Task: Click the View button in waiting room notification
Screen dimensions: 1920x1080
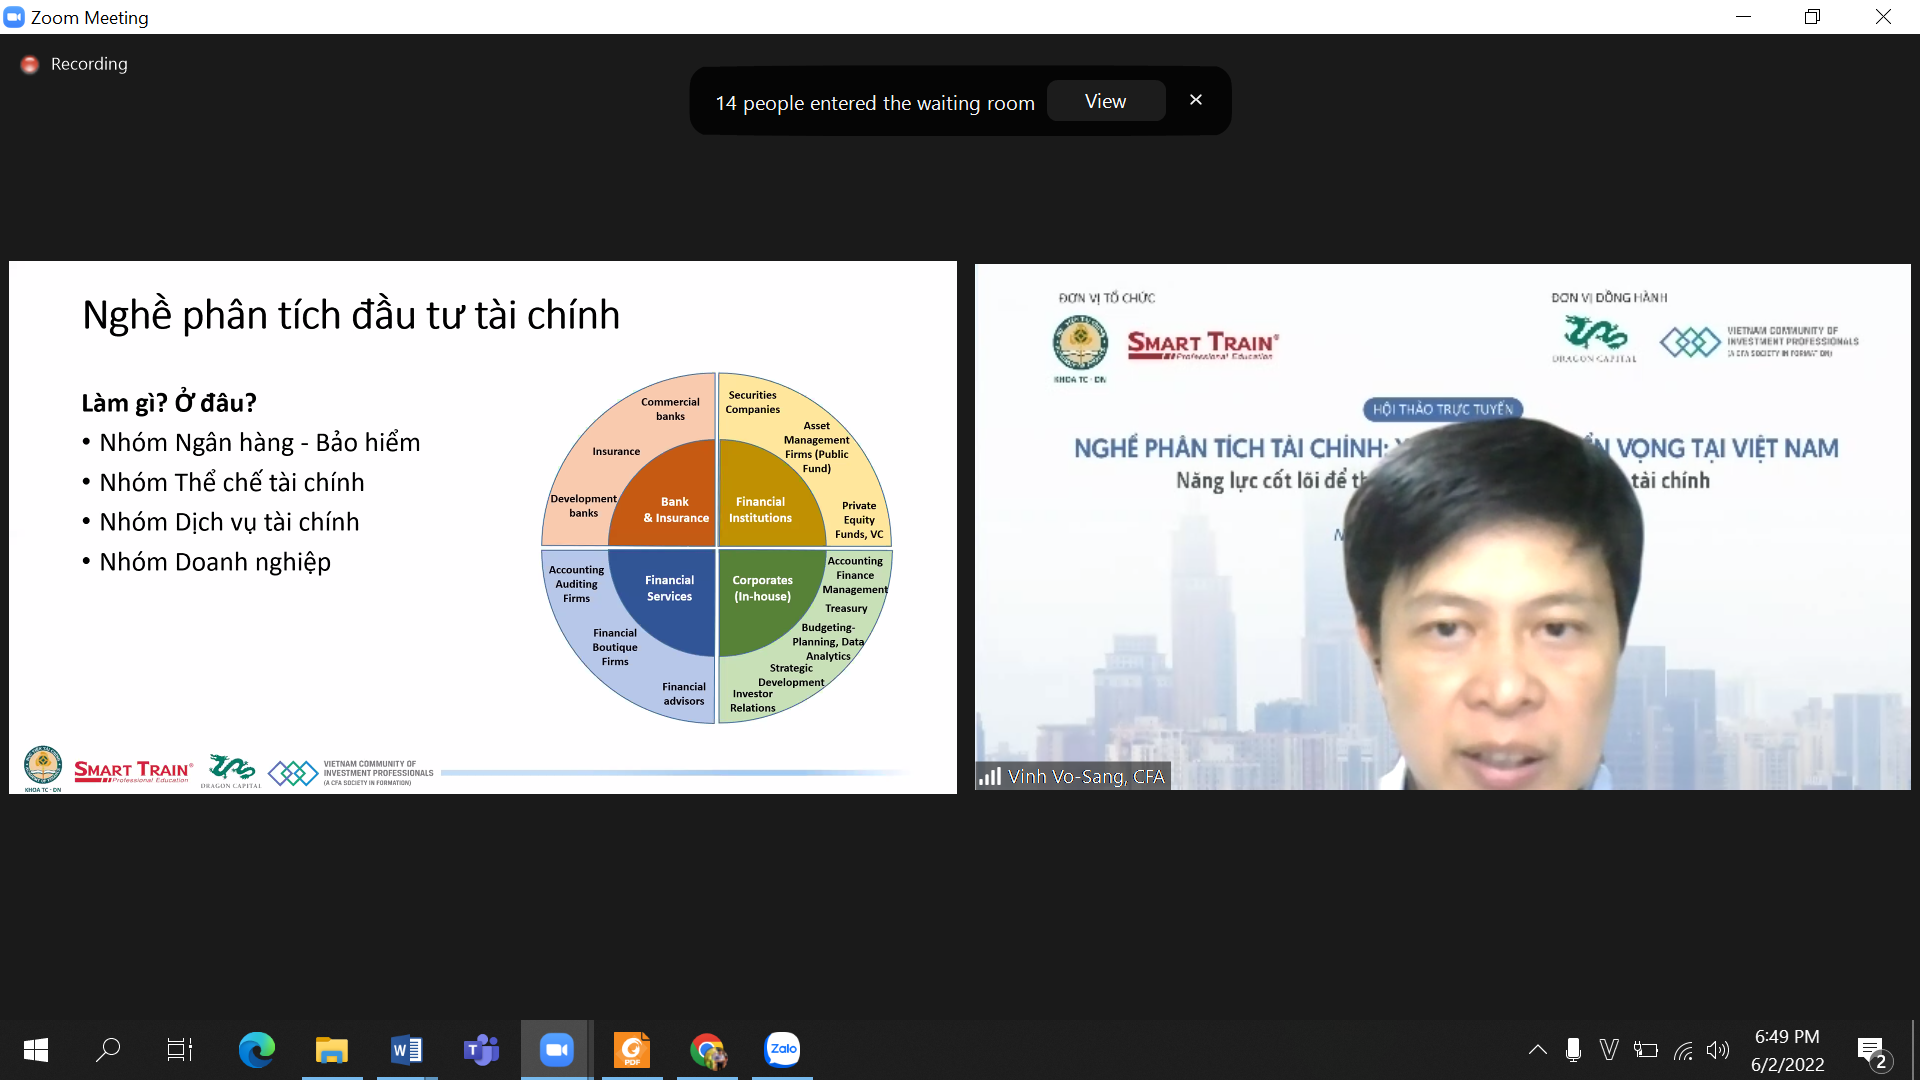Action: [x=1105, y=101]
